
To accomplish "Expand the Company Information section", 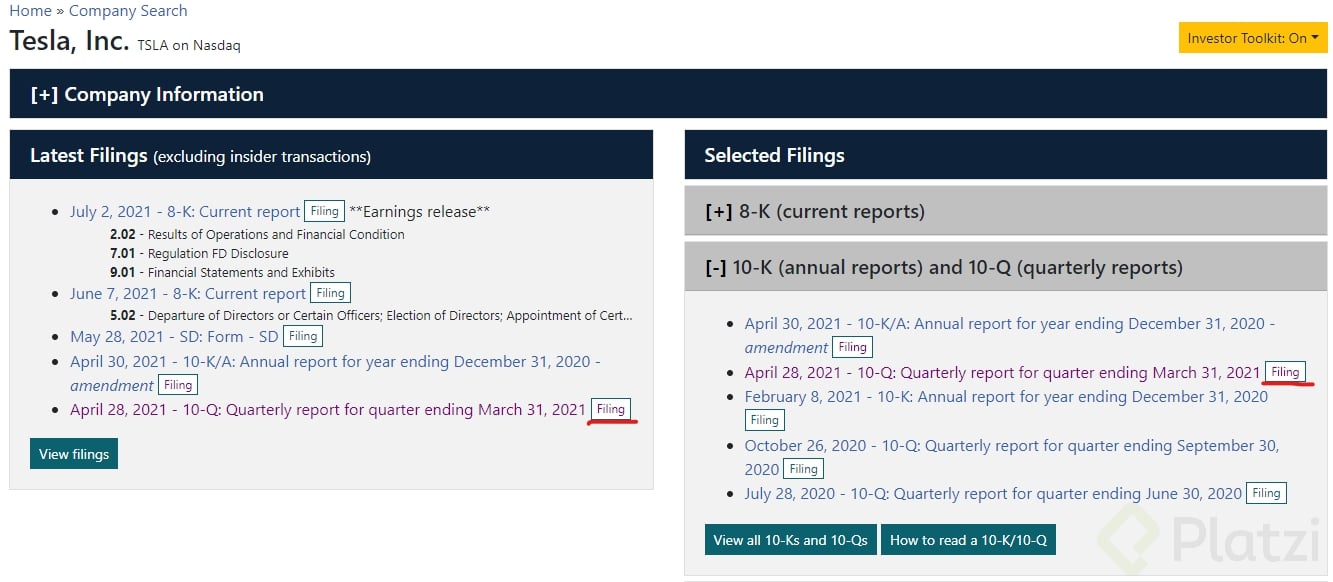I will (147, 95).
